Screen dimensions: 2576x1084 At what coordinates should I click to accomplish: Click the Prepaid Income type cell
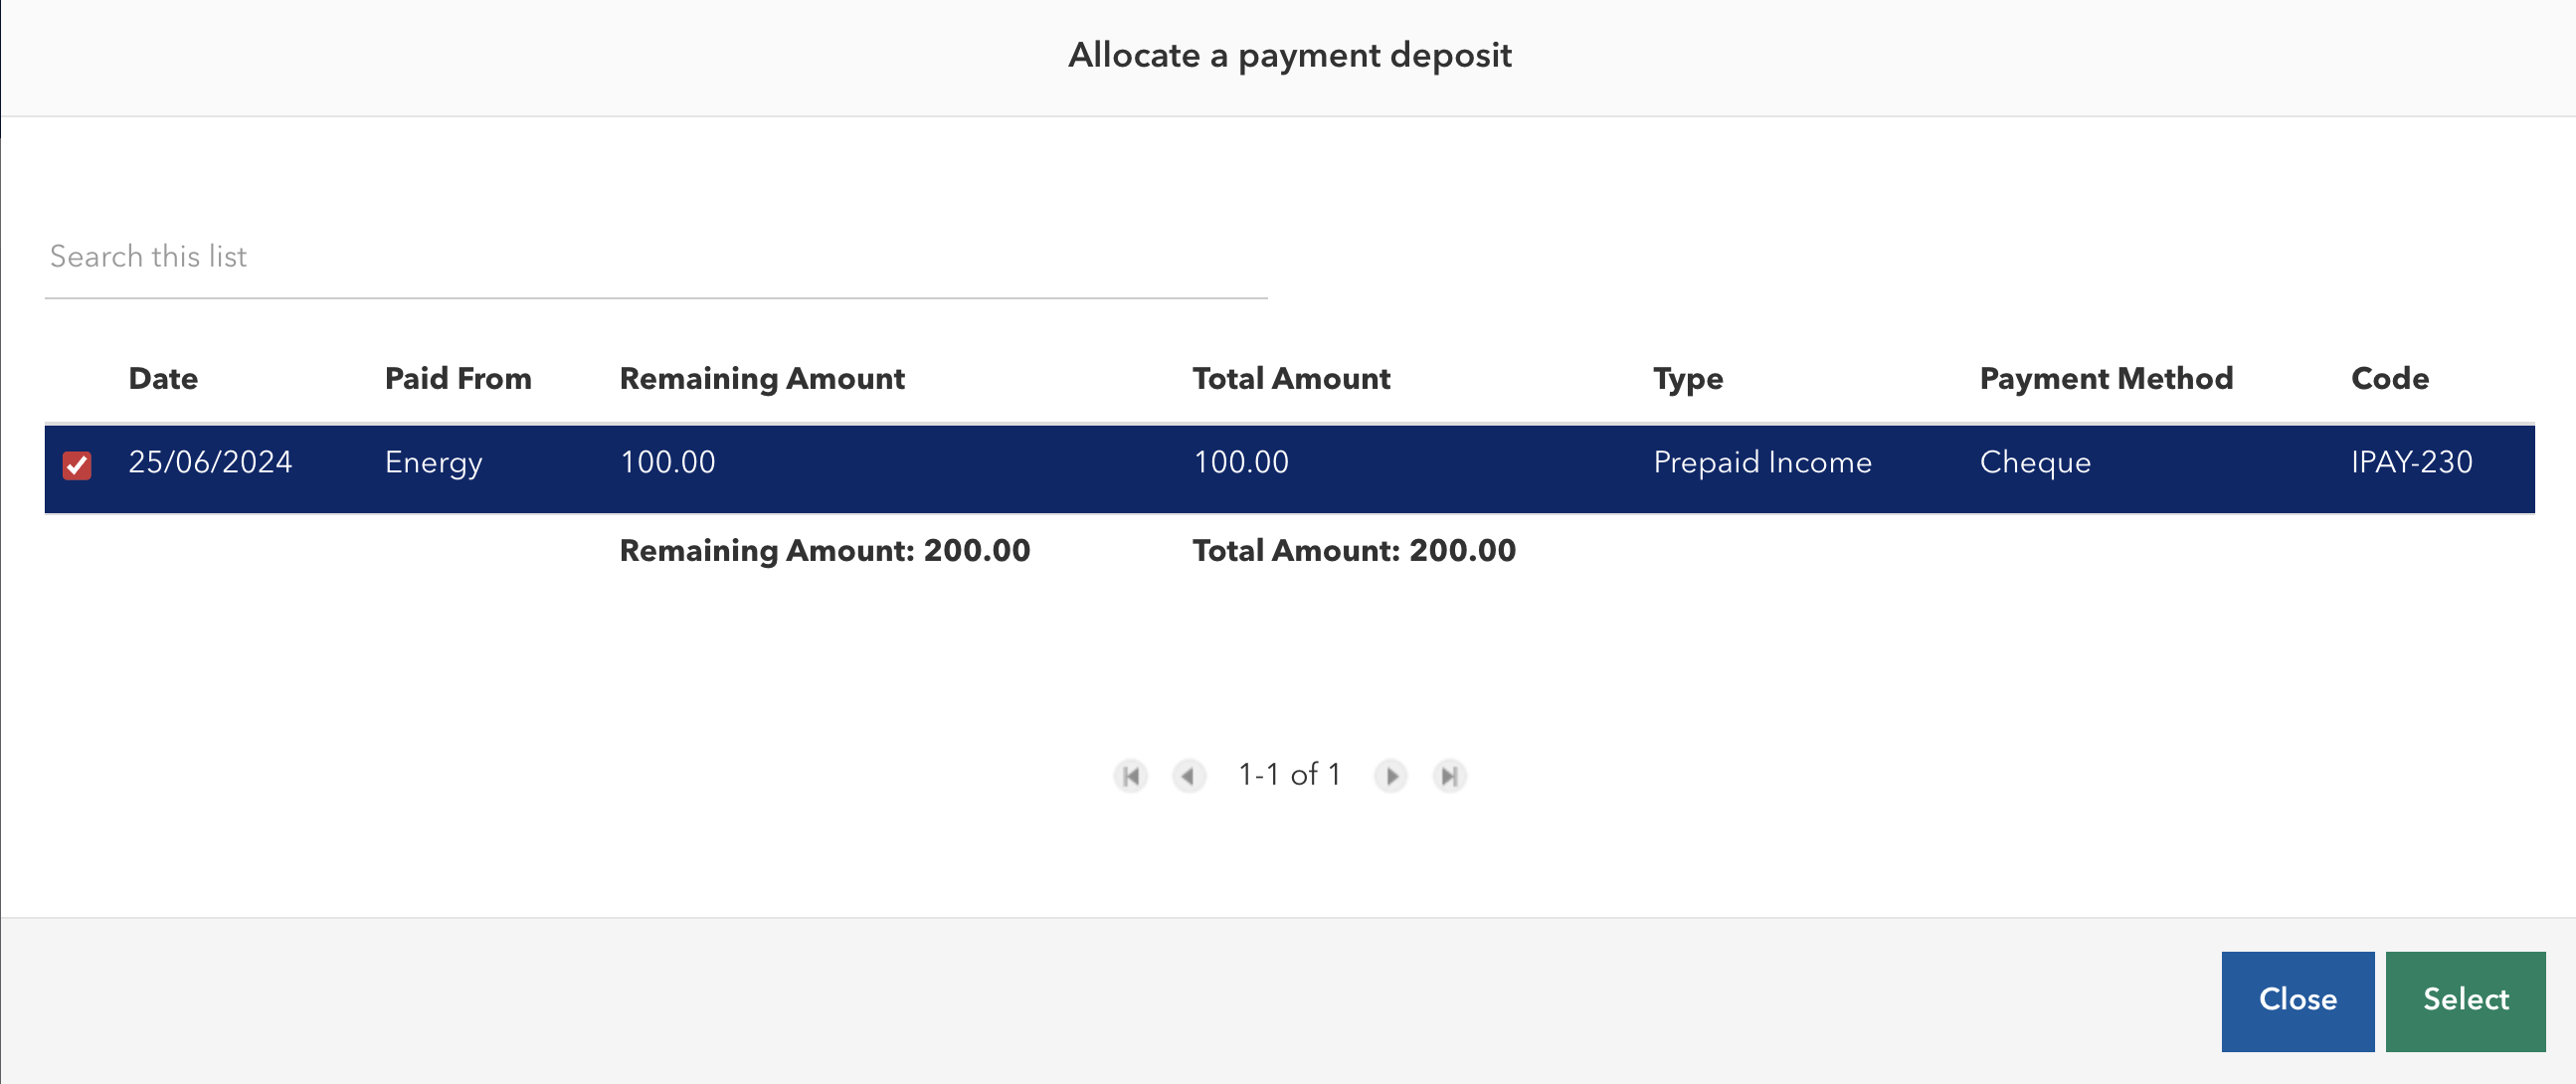pyautogui.click(x=1762, y=462)
